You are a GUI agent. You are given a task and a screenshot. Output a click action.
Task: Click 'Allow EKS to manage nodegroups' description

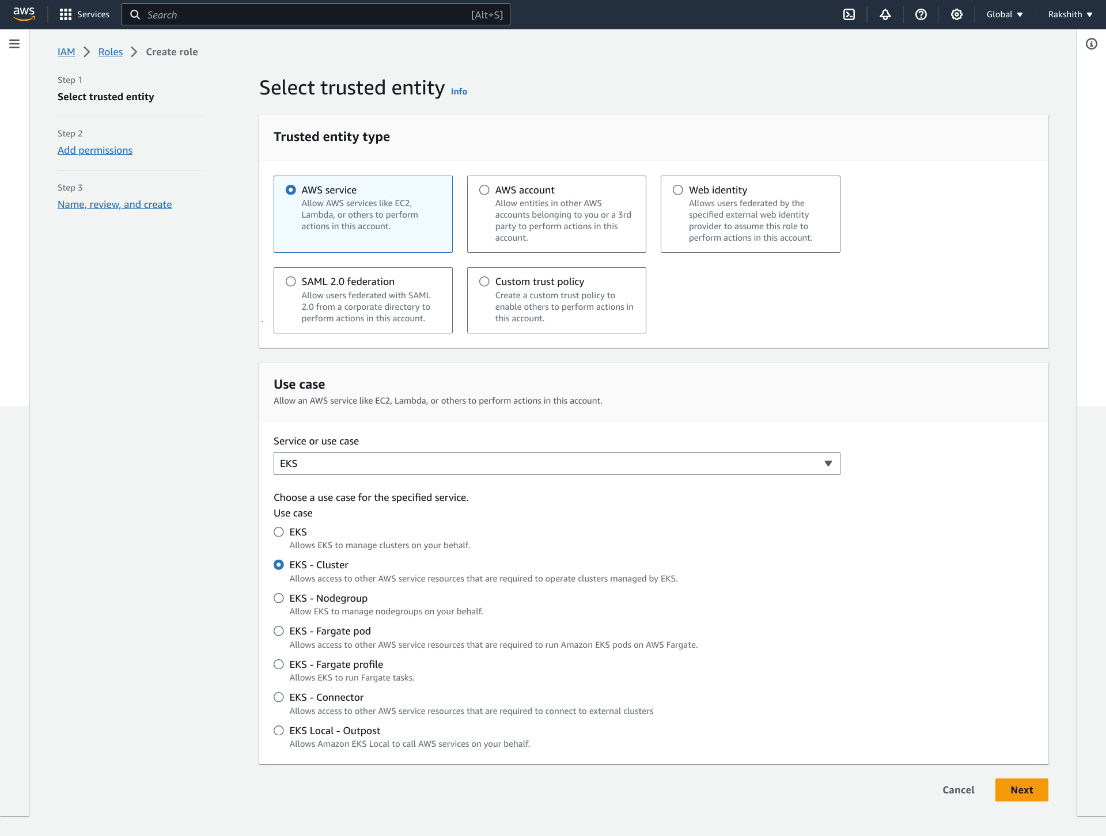click(x=387, y=612)
